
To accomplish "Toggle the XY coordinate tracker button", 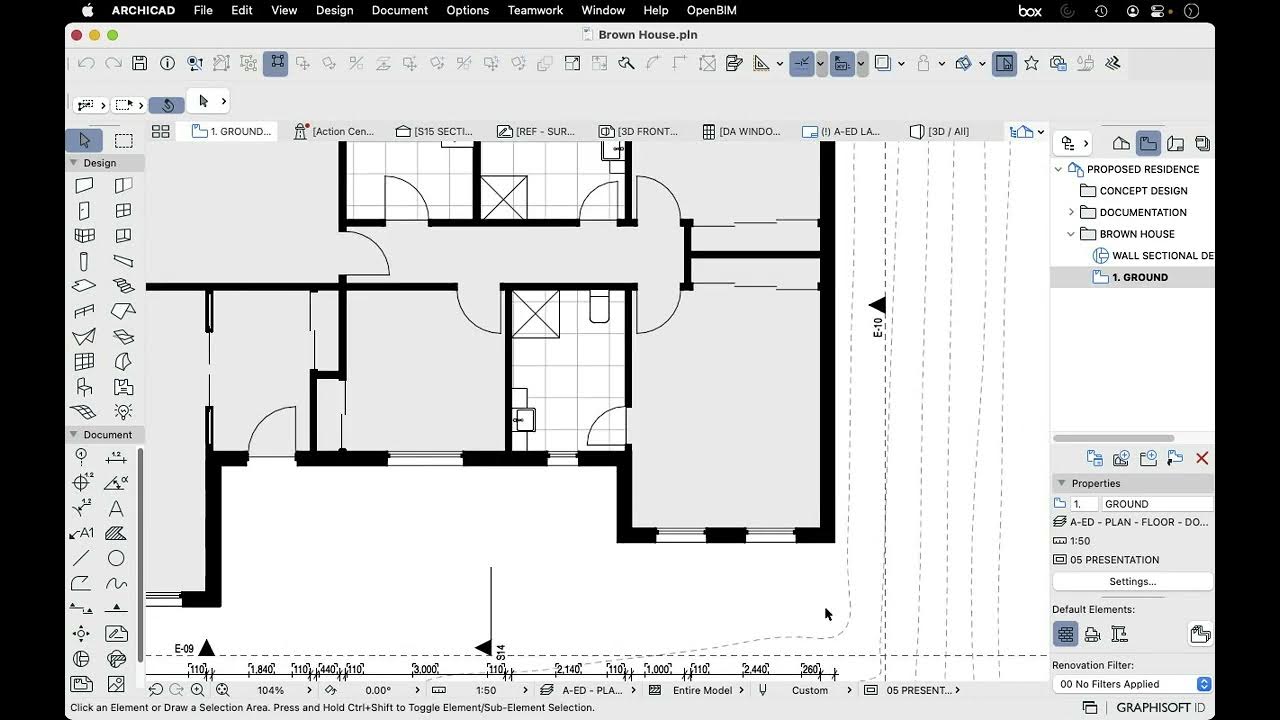I will point(843,63).
